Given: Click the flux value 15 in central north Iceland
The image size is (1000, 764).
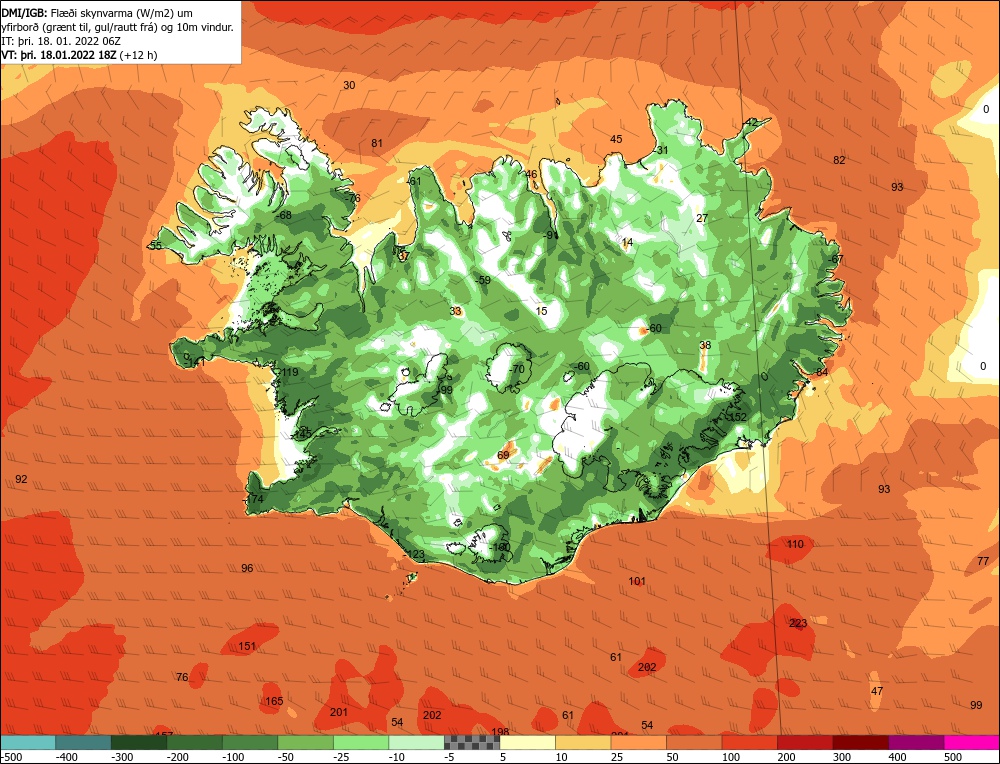Looking at the screenshot, I should [x=541, y=311].
